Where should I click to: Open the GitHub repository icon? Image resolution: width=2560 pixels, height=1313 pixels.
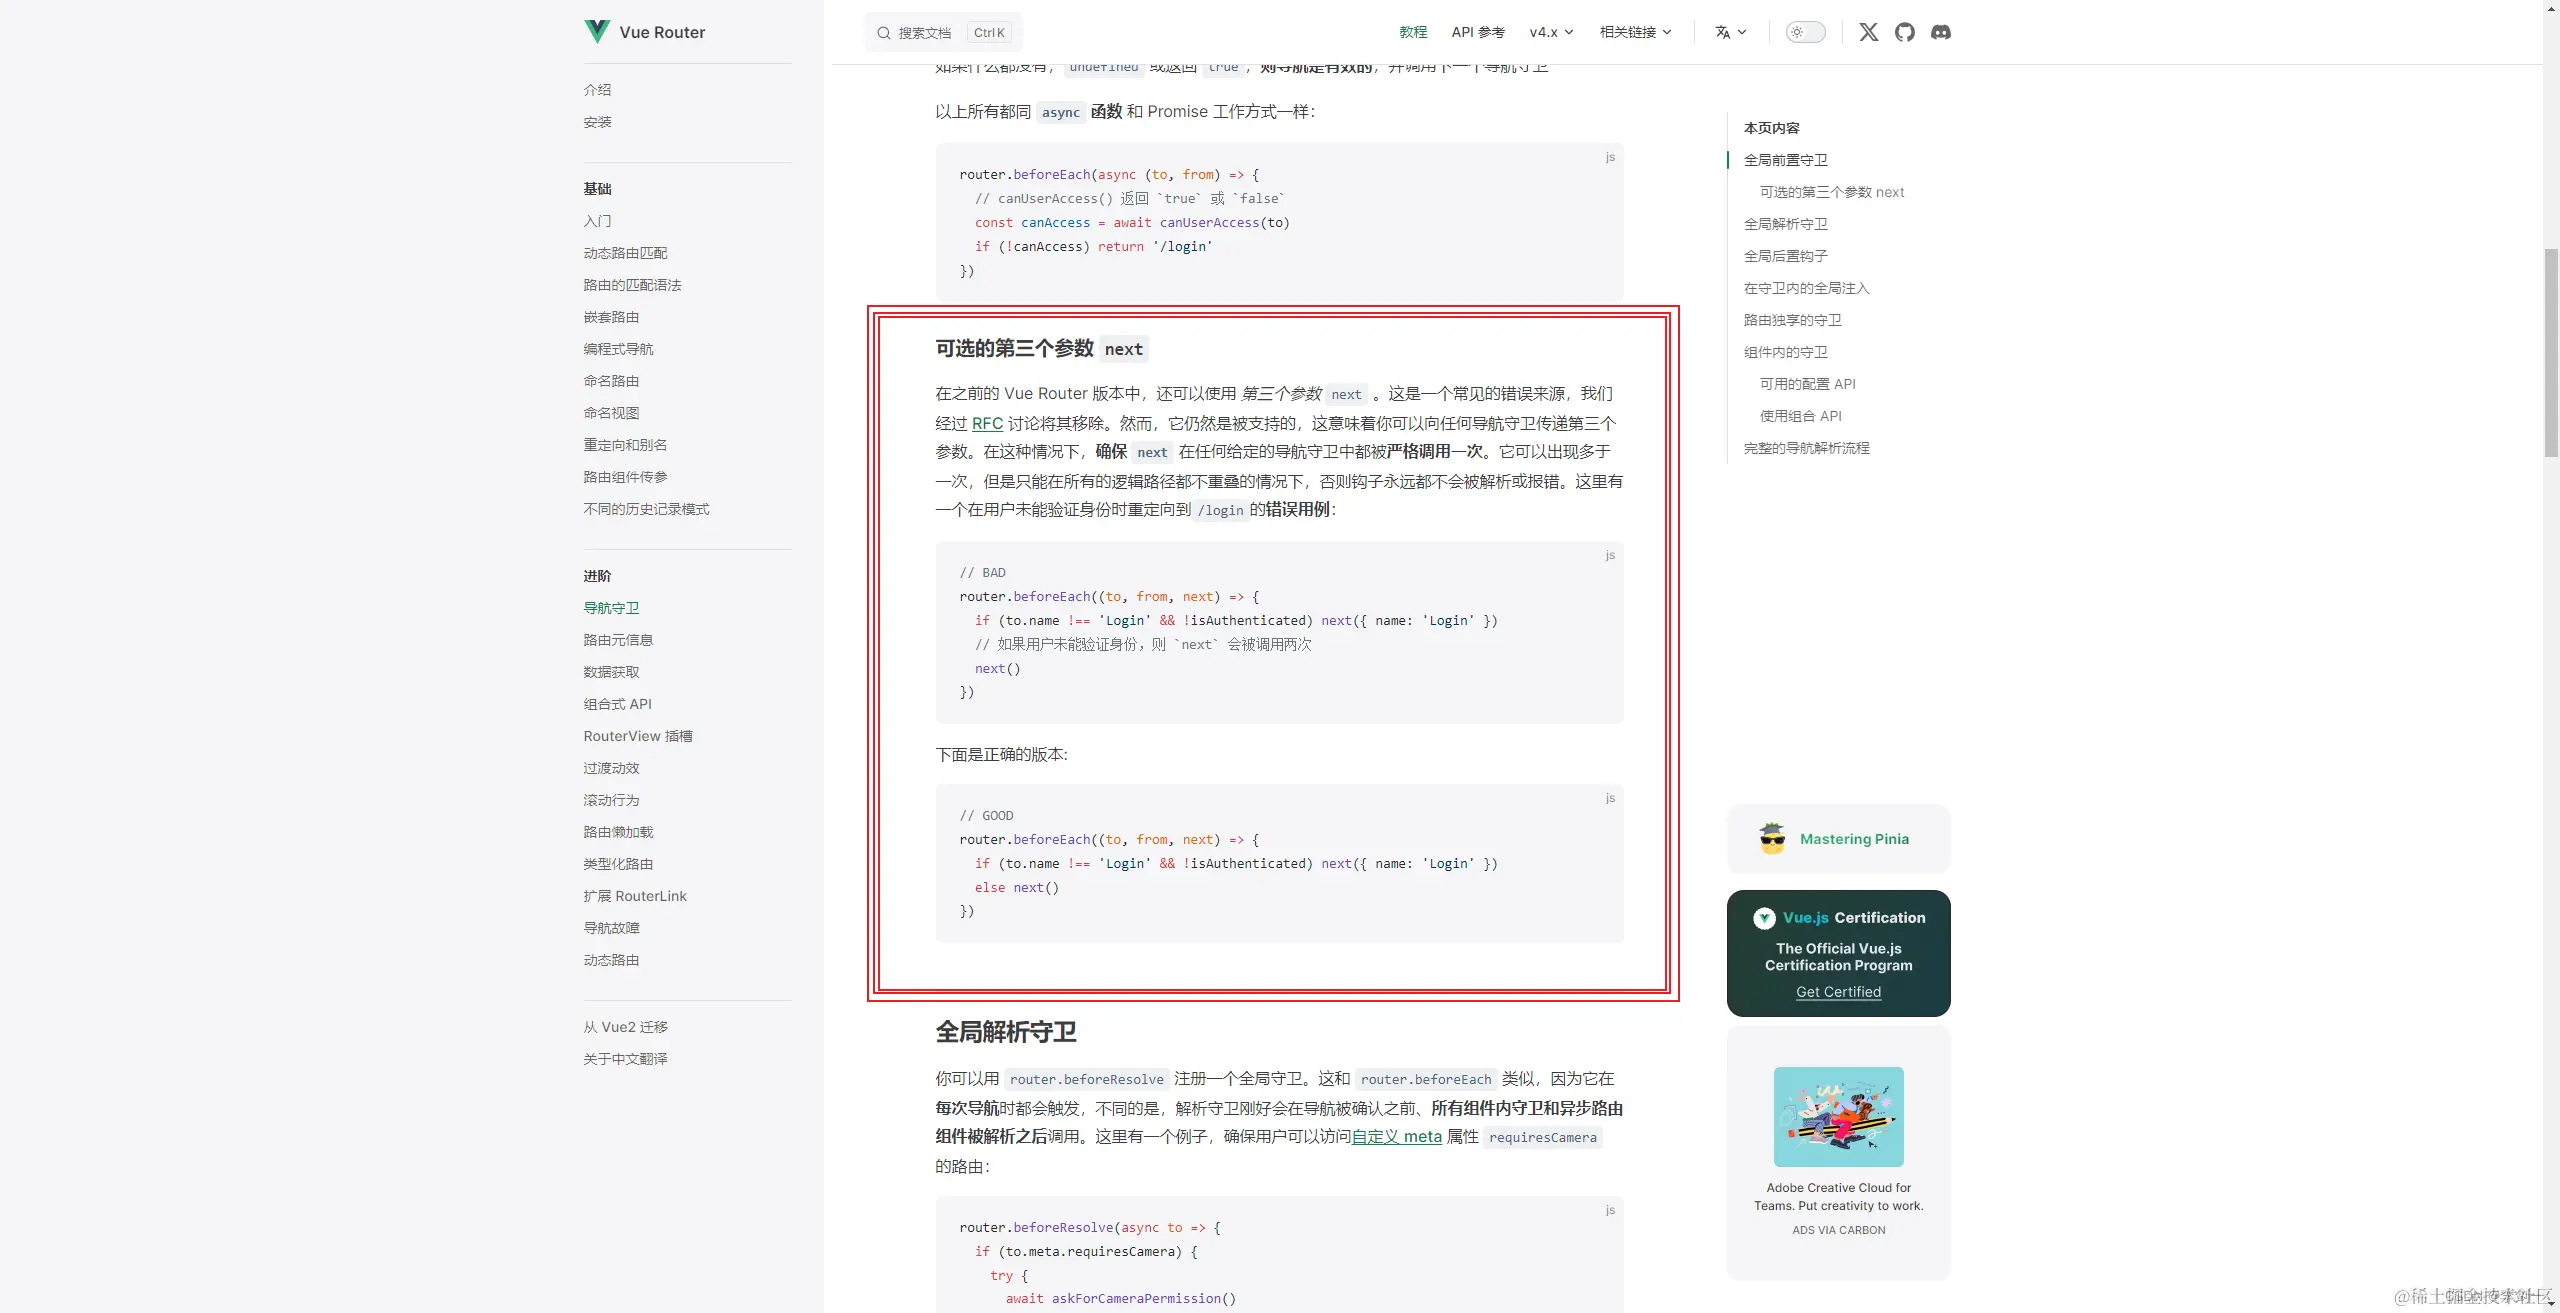pos(1904,31)
